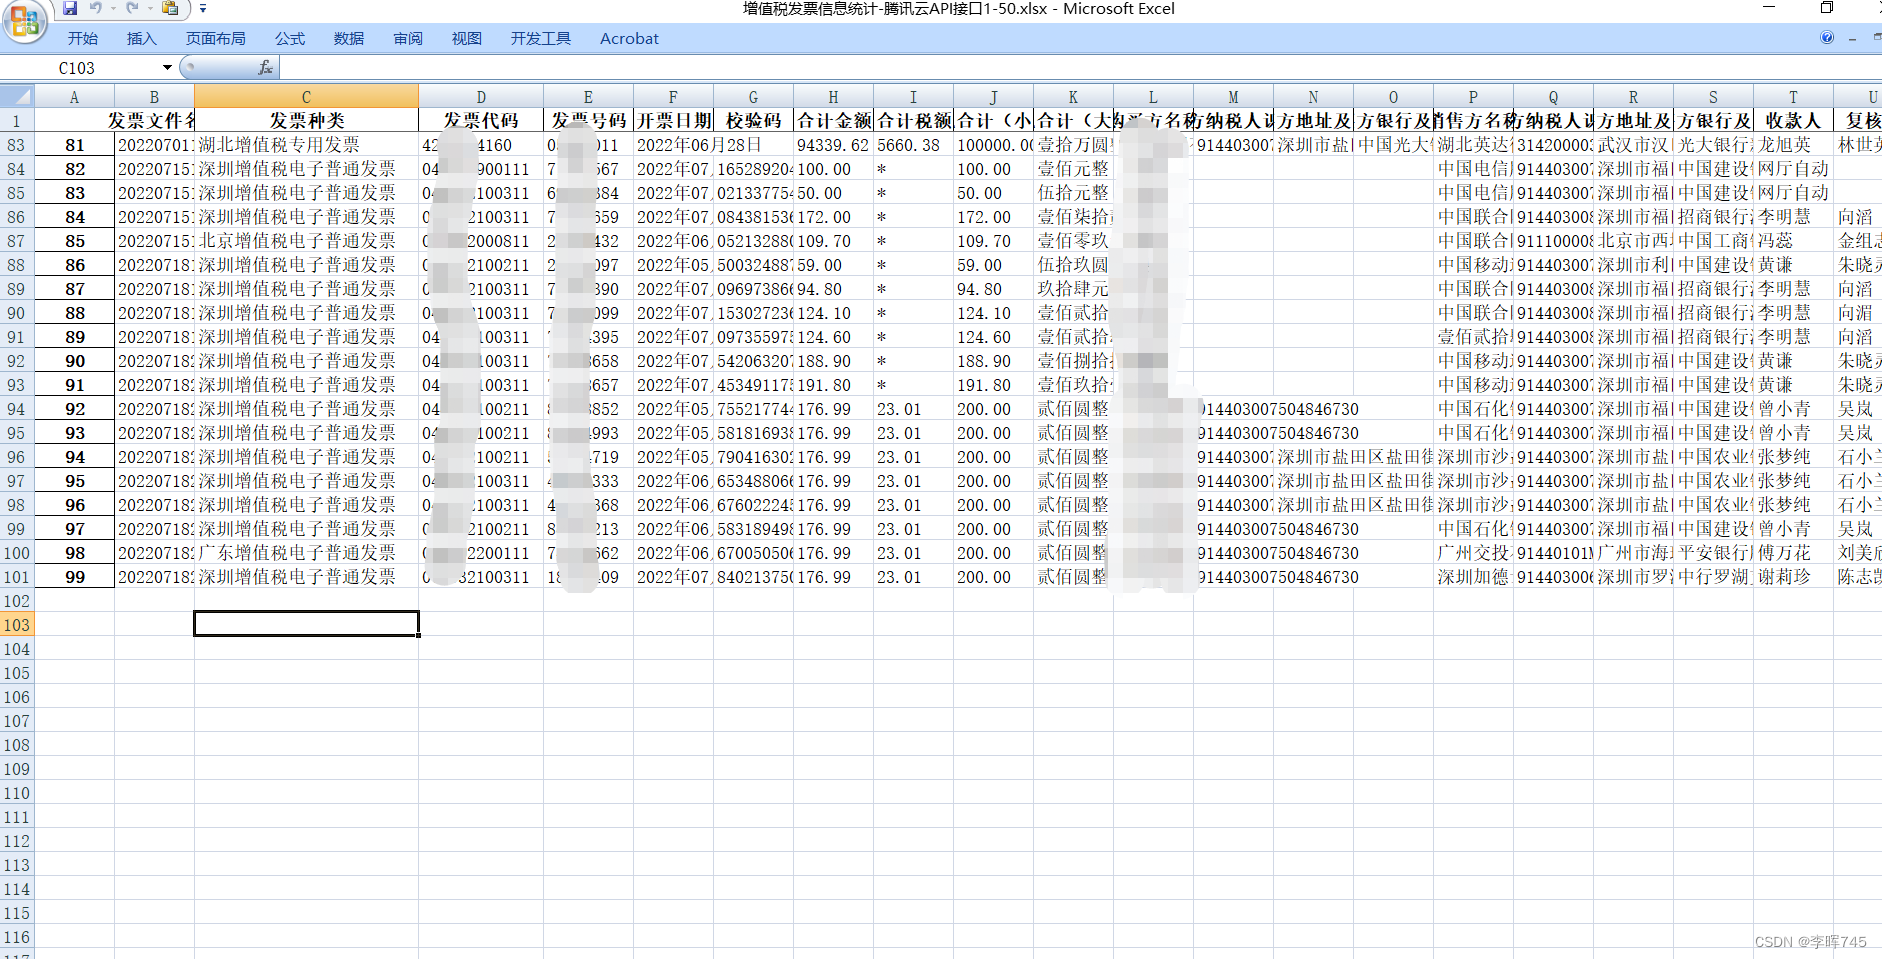This screenshot has height=959, width=1882.
Task: Click cell 109.70 in column H
Action: [833, 241]
